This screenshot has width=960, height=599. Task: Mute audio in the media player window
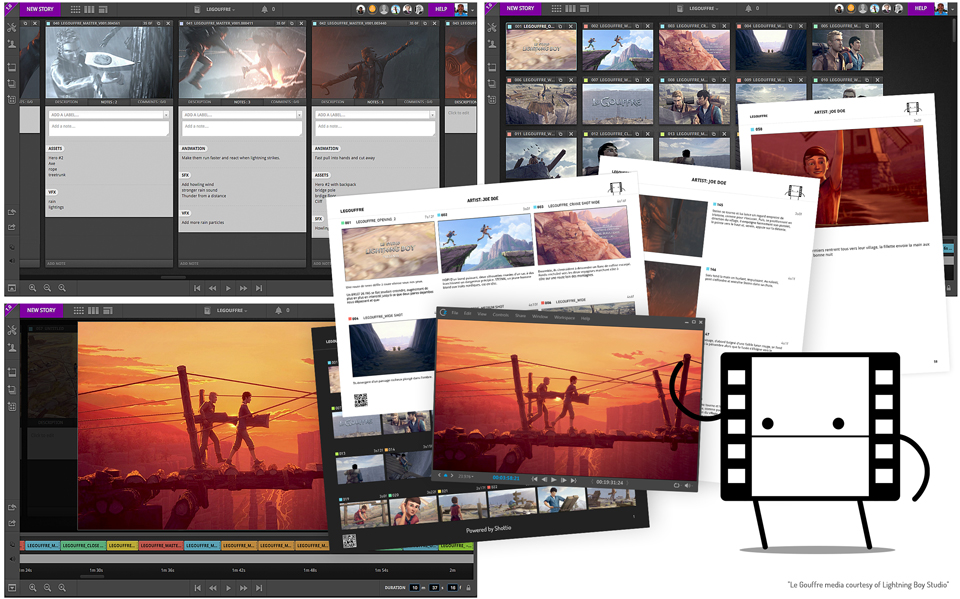click(688, 486)
